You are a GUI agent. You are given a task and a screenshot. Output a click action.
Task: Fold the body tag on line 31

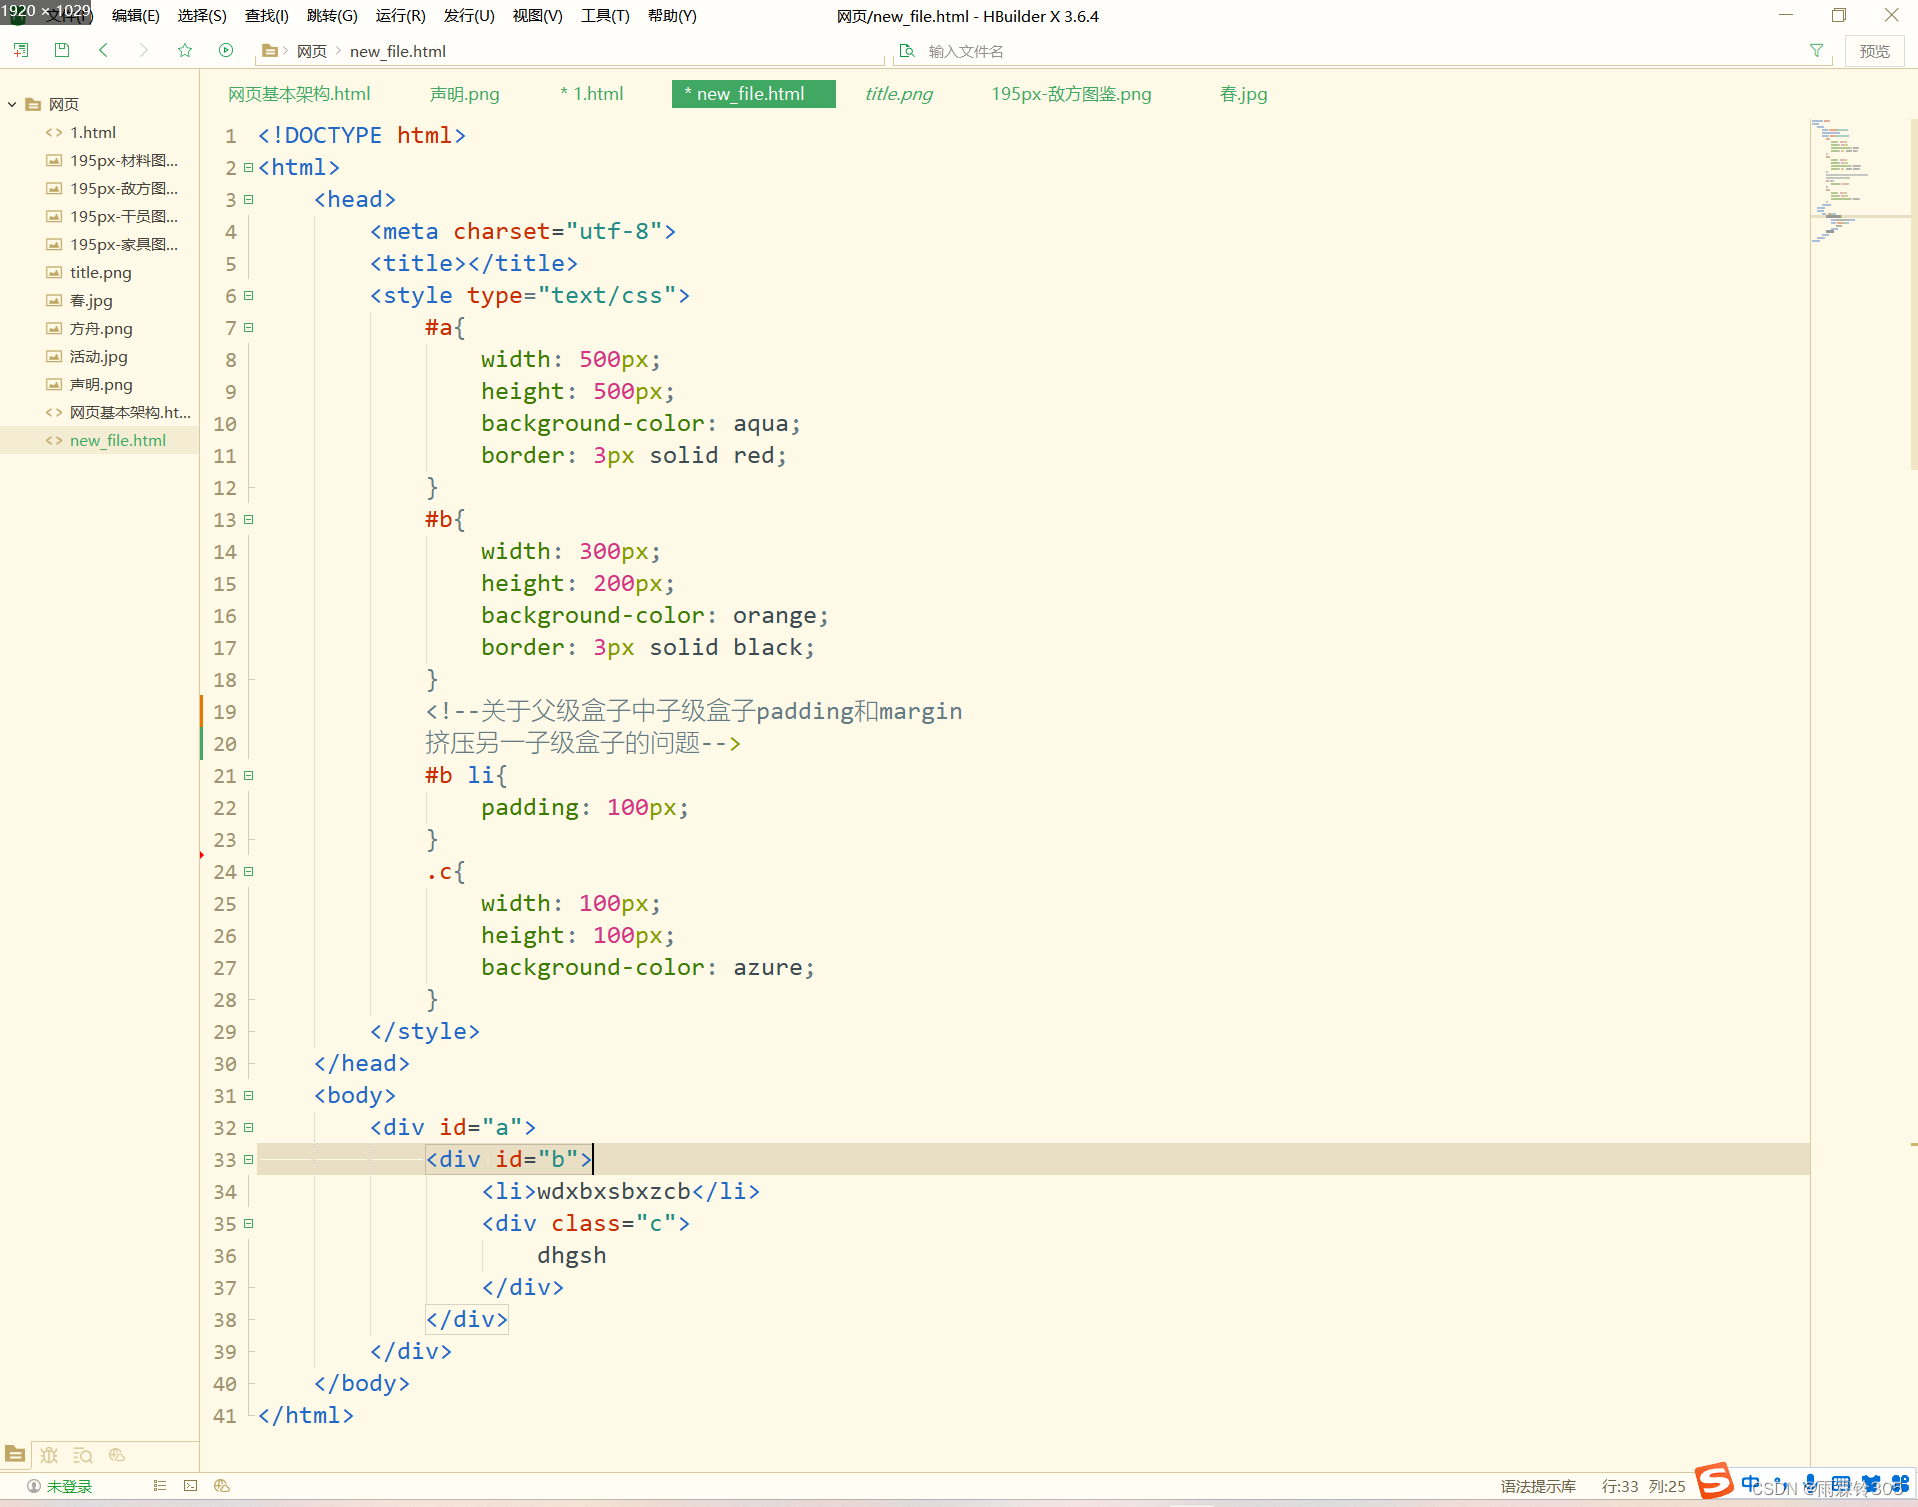(248, 1096)
